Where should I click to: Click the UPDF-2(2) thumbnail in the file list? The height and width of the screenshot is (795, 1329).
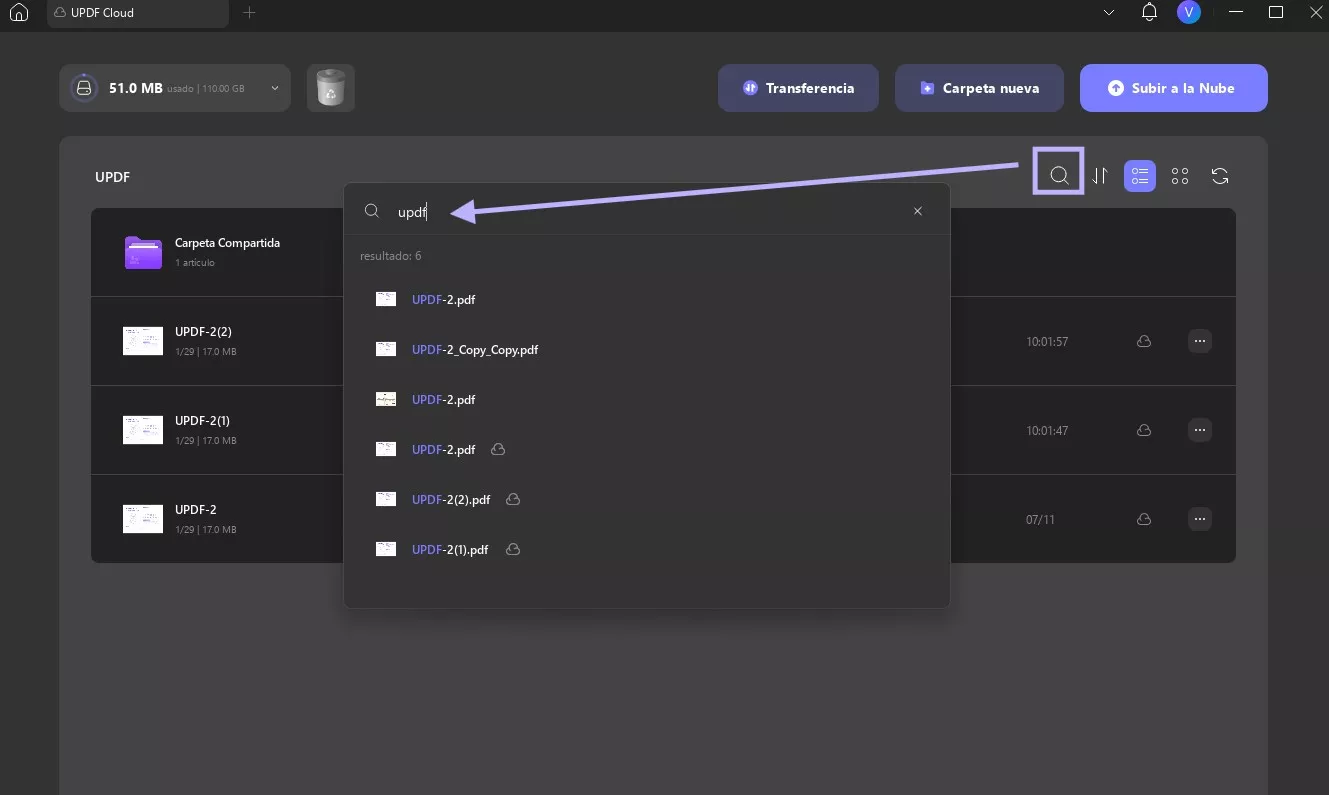143,341
